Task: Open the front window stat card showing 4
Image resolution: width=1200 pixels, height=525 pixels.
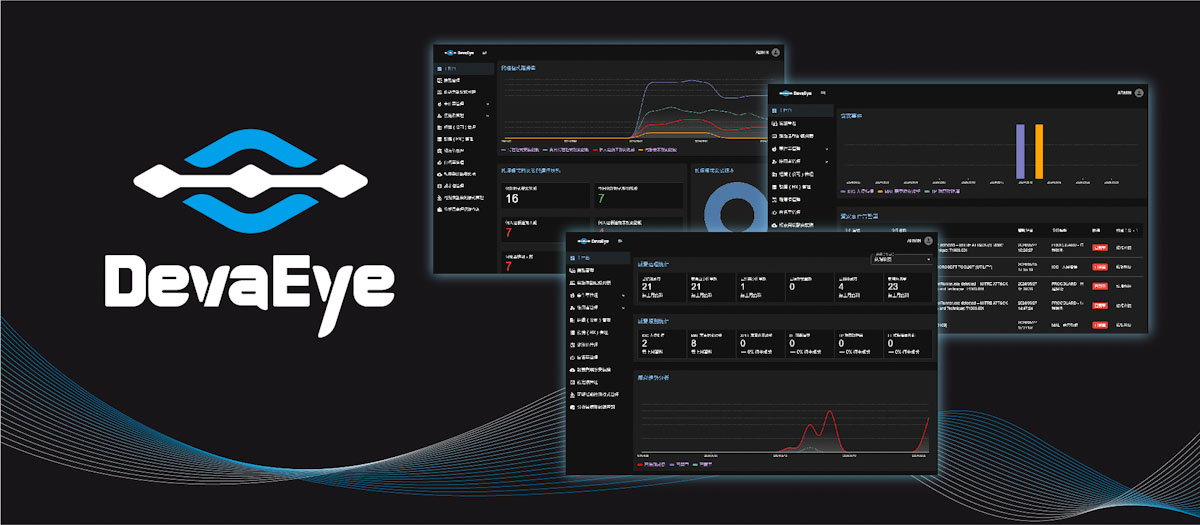Action: pos(859,286)
